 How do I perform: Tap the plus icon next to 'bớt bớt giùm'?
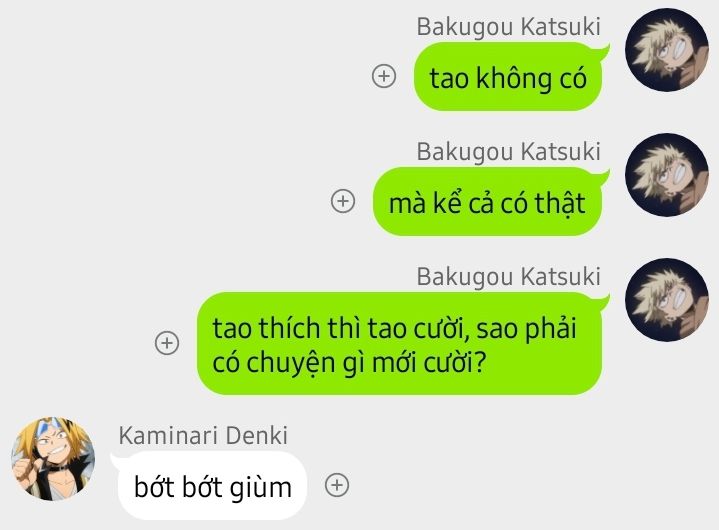(337, 485)
